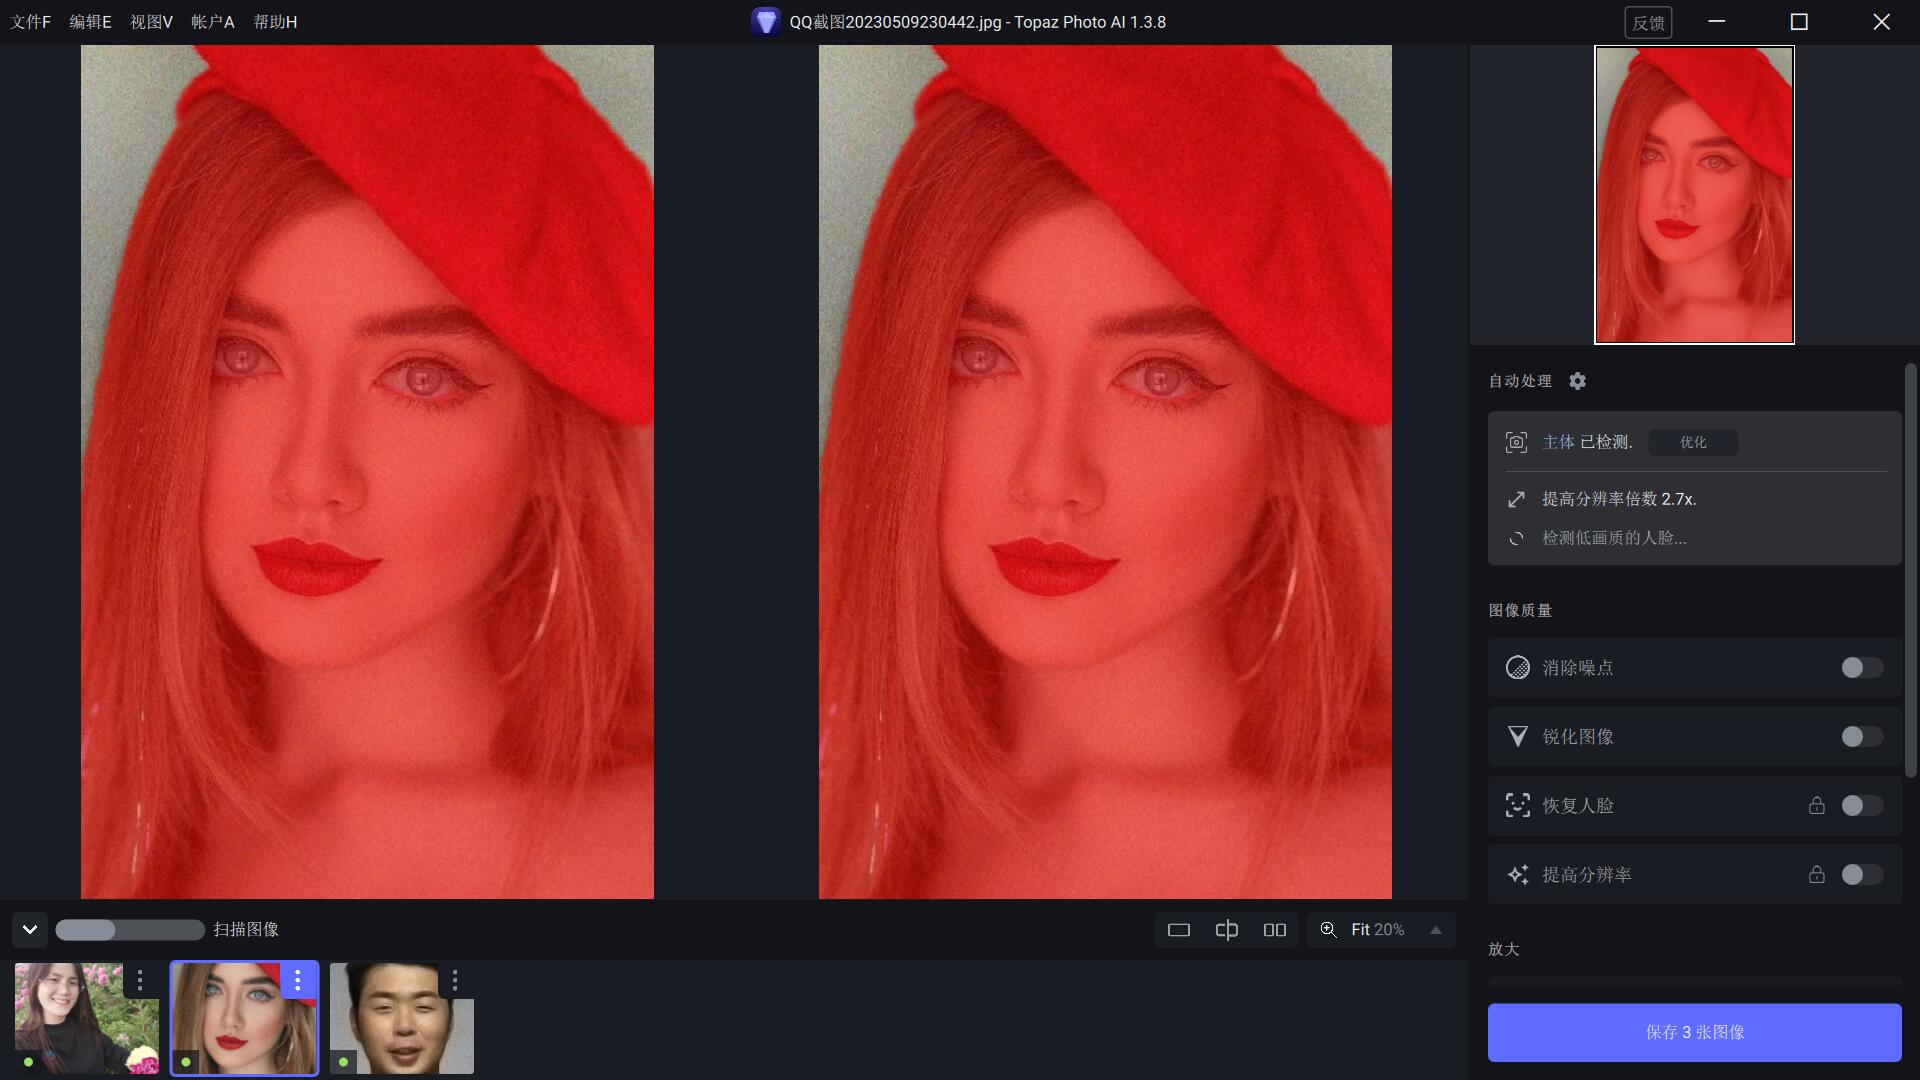
Task: Maximize the Topaz Photo AI window
Action: point(1799,22)
